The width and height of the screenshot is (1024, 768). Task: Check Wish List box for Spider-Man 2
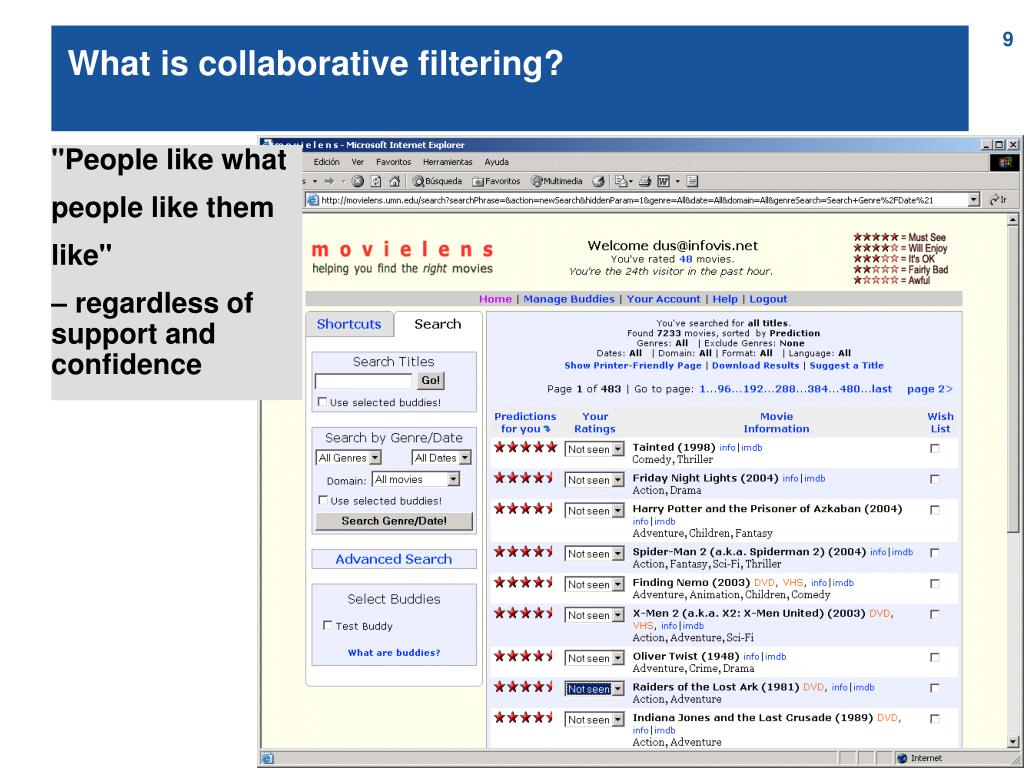point(935,552)
